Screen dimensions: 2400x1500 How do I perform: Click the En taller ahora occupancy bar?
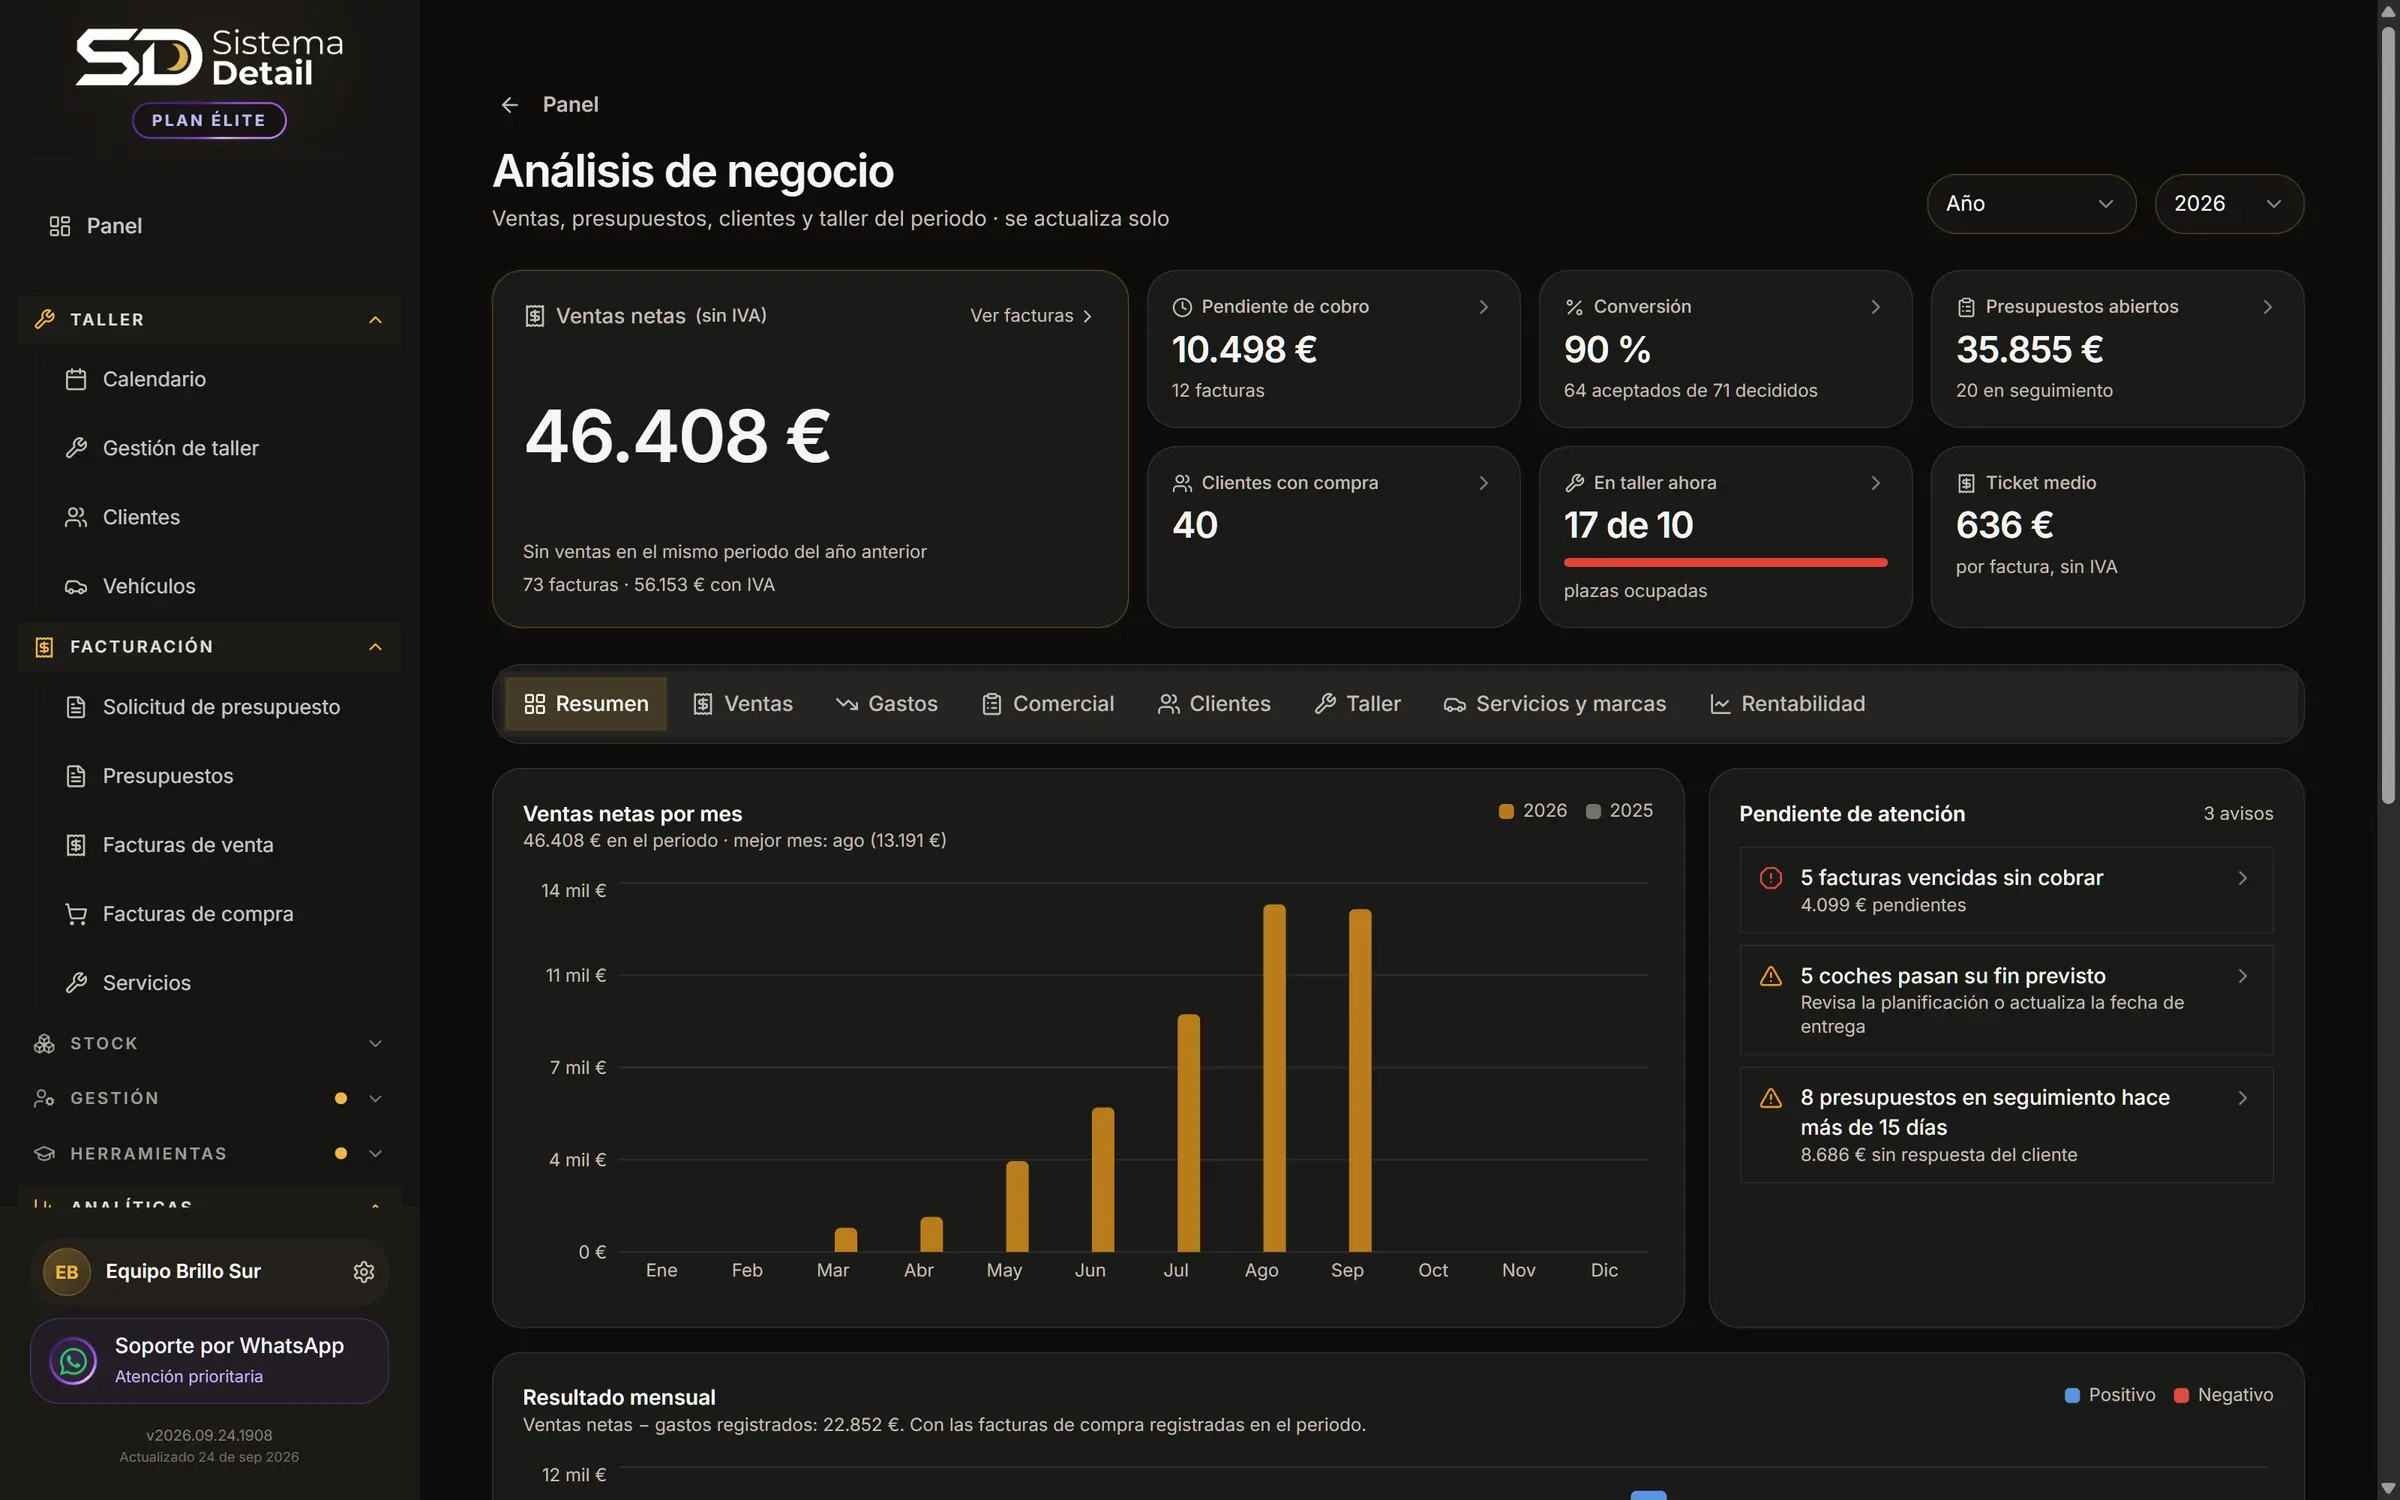point(1725,563)
